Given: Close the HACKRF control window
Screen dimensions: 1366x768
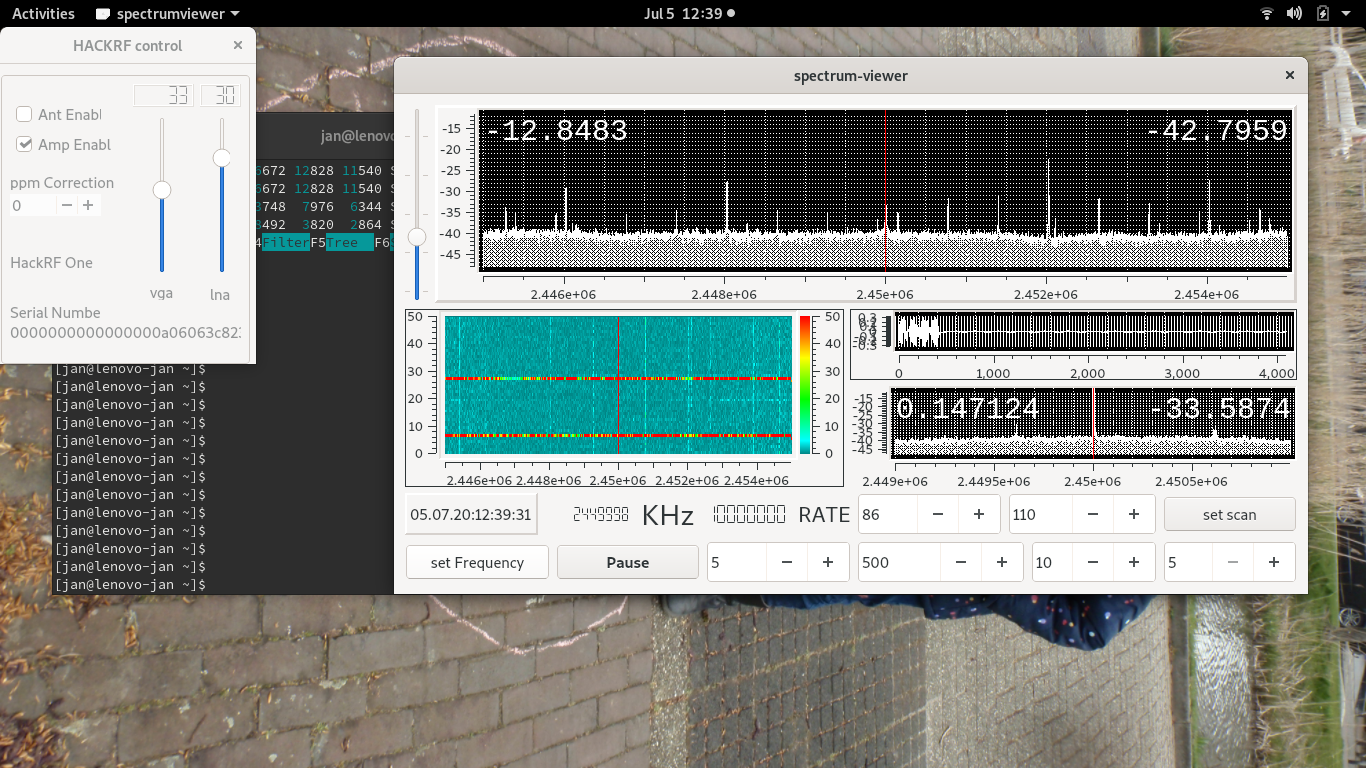Looking at the screenshot, I should pyautogui.click(x=237, y=45).
